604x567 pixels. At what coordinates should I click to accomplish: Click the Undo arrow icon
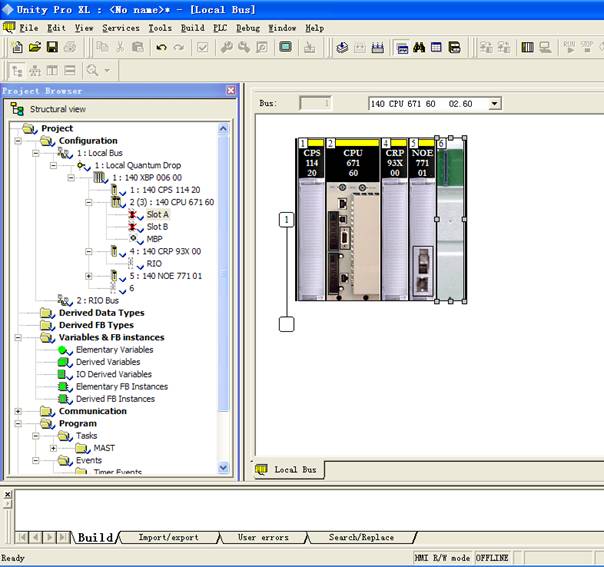[162, 47]
